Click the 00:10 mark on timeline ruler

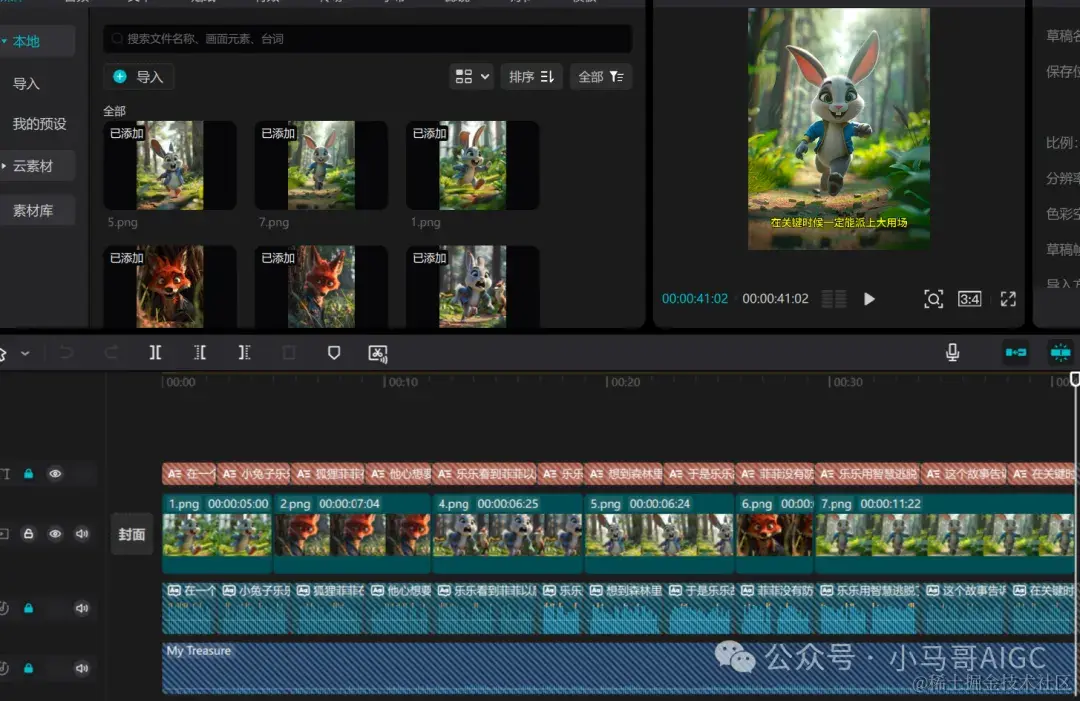point(402,382)
